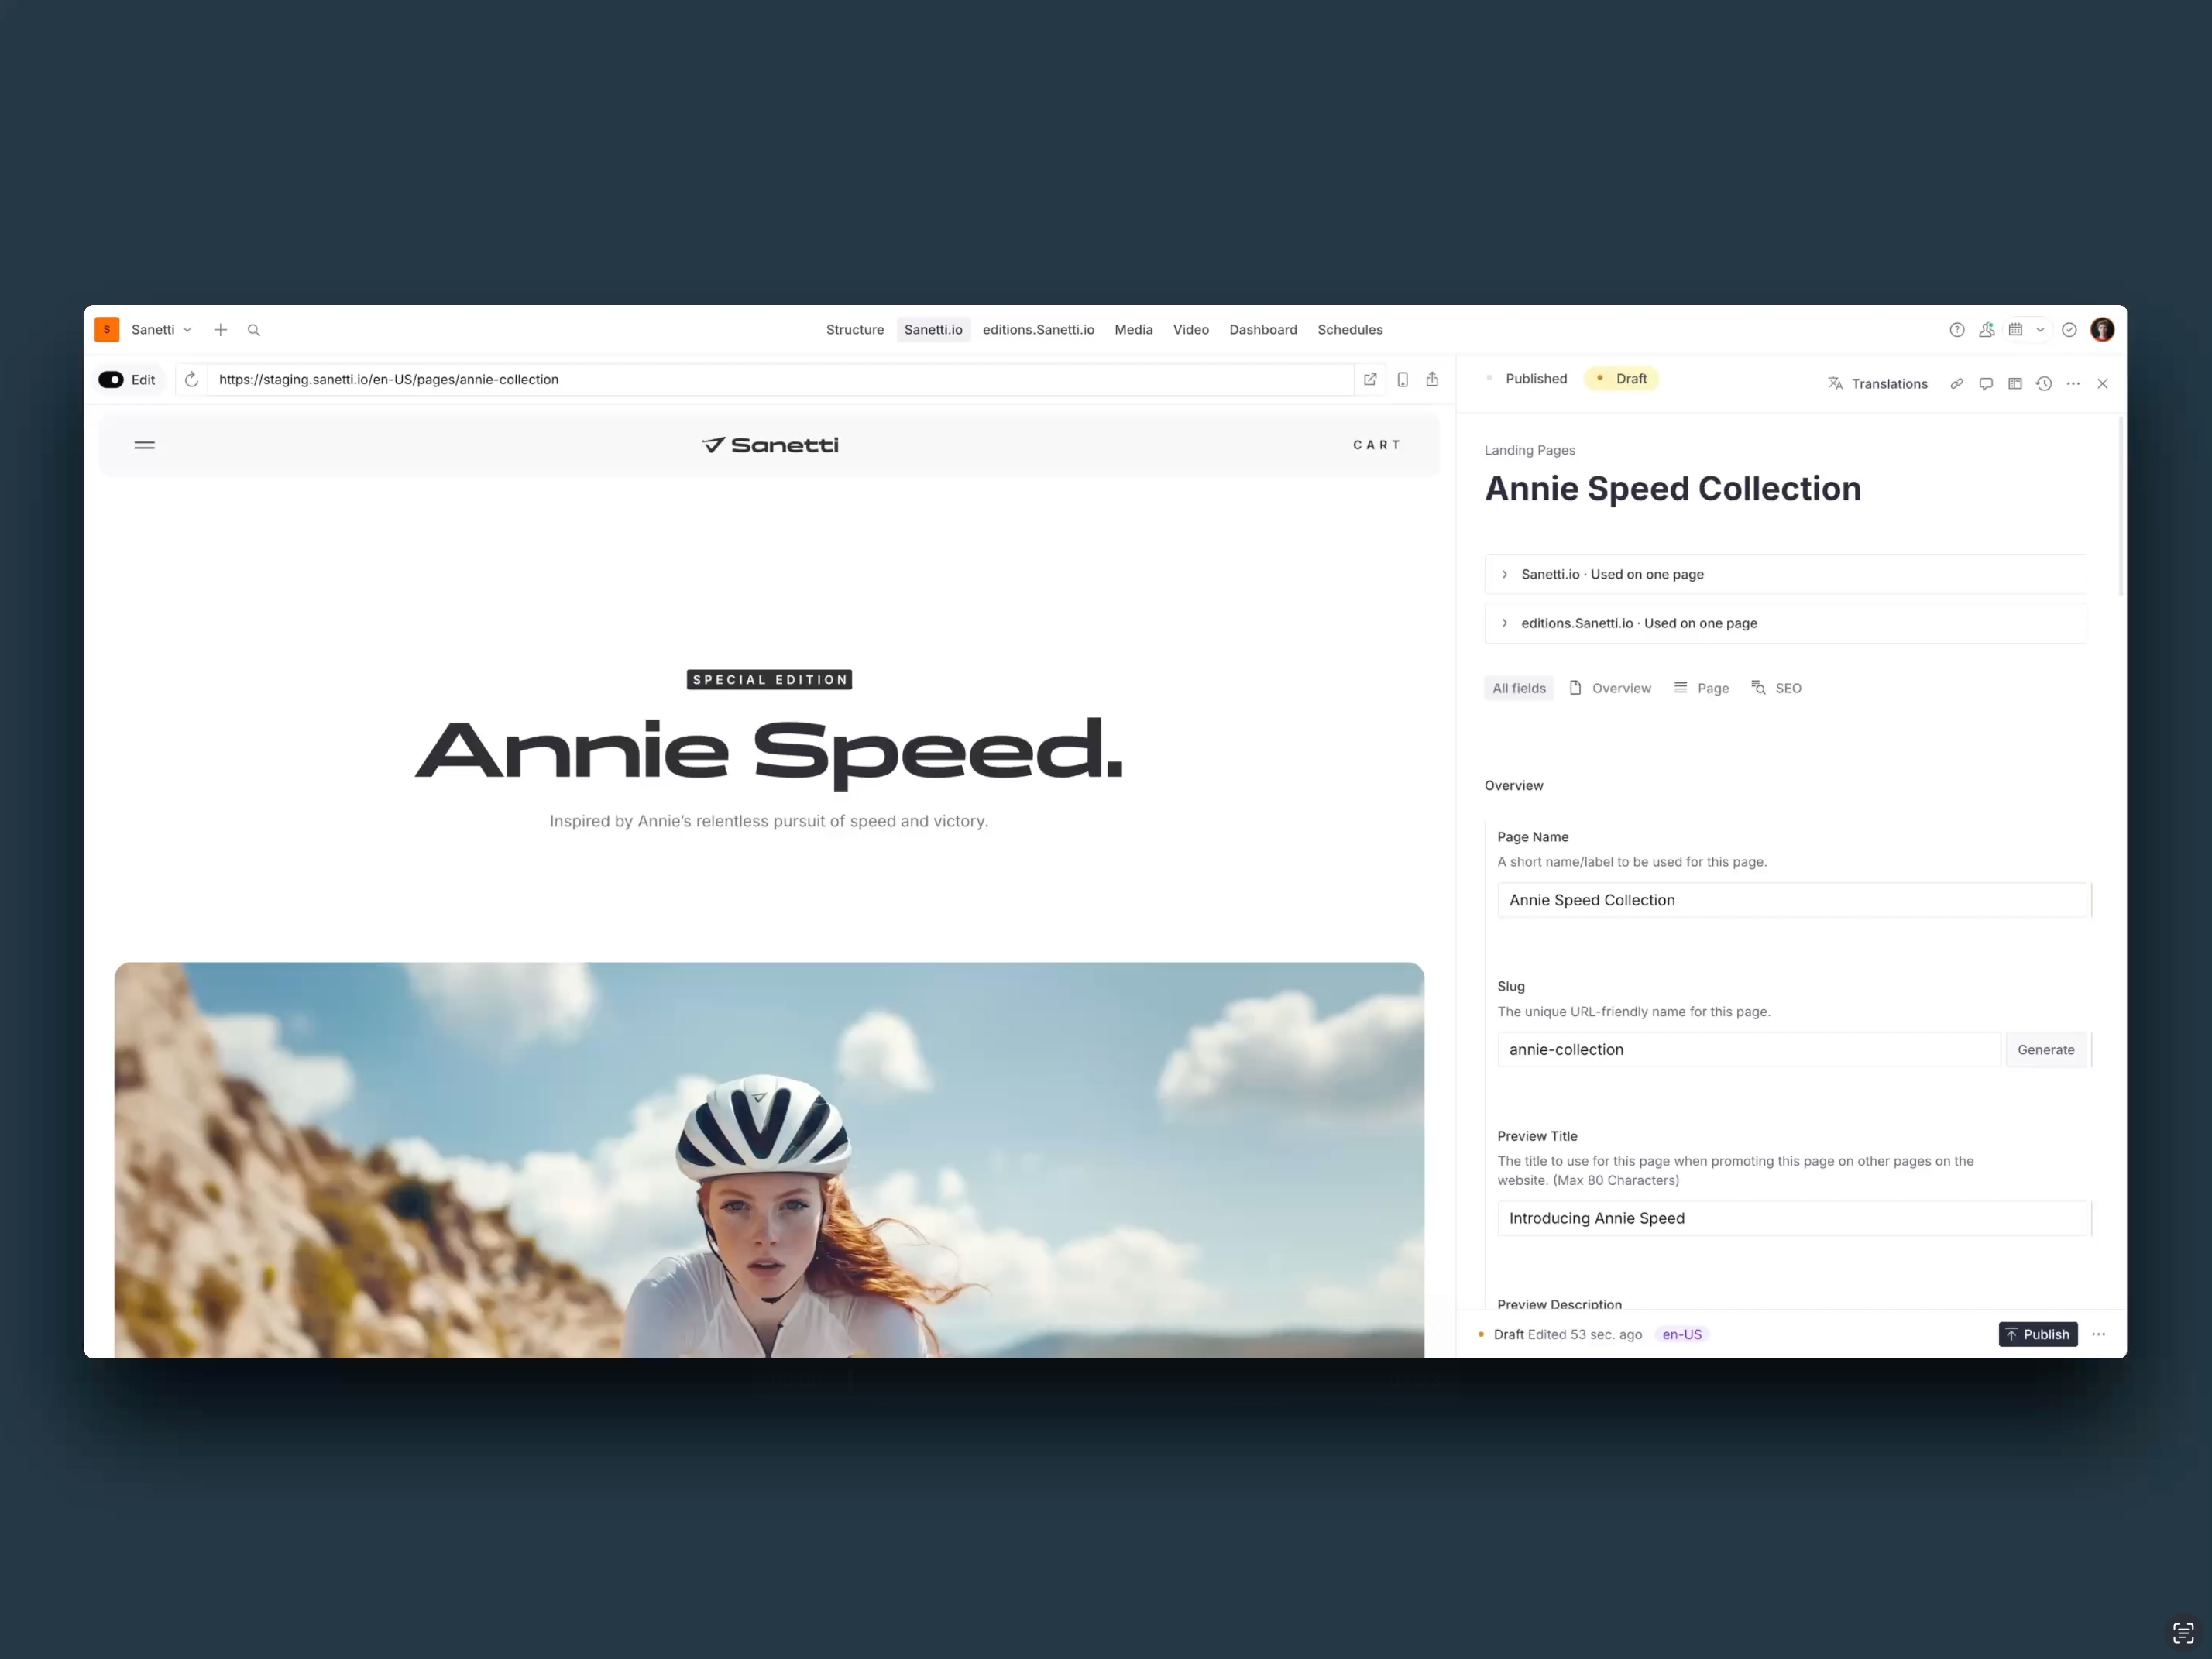Open search with the magnifier icon
This screenshot has height=1659, width=2212.
click(x=254, y=330)
